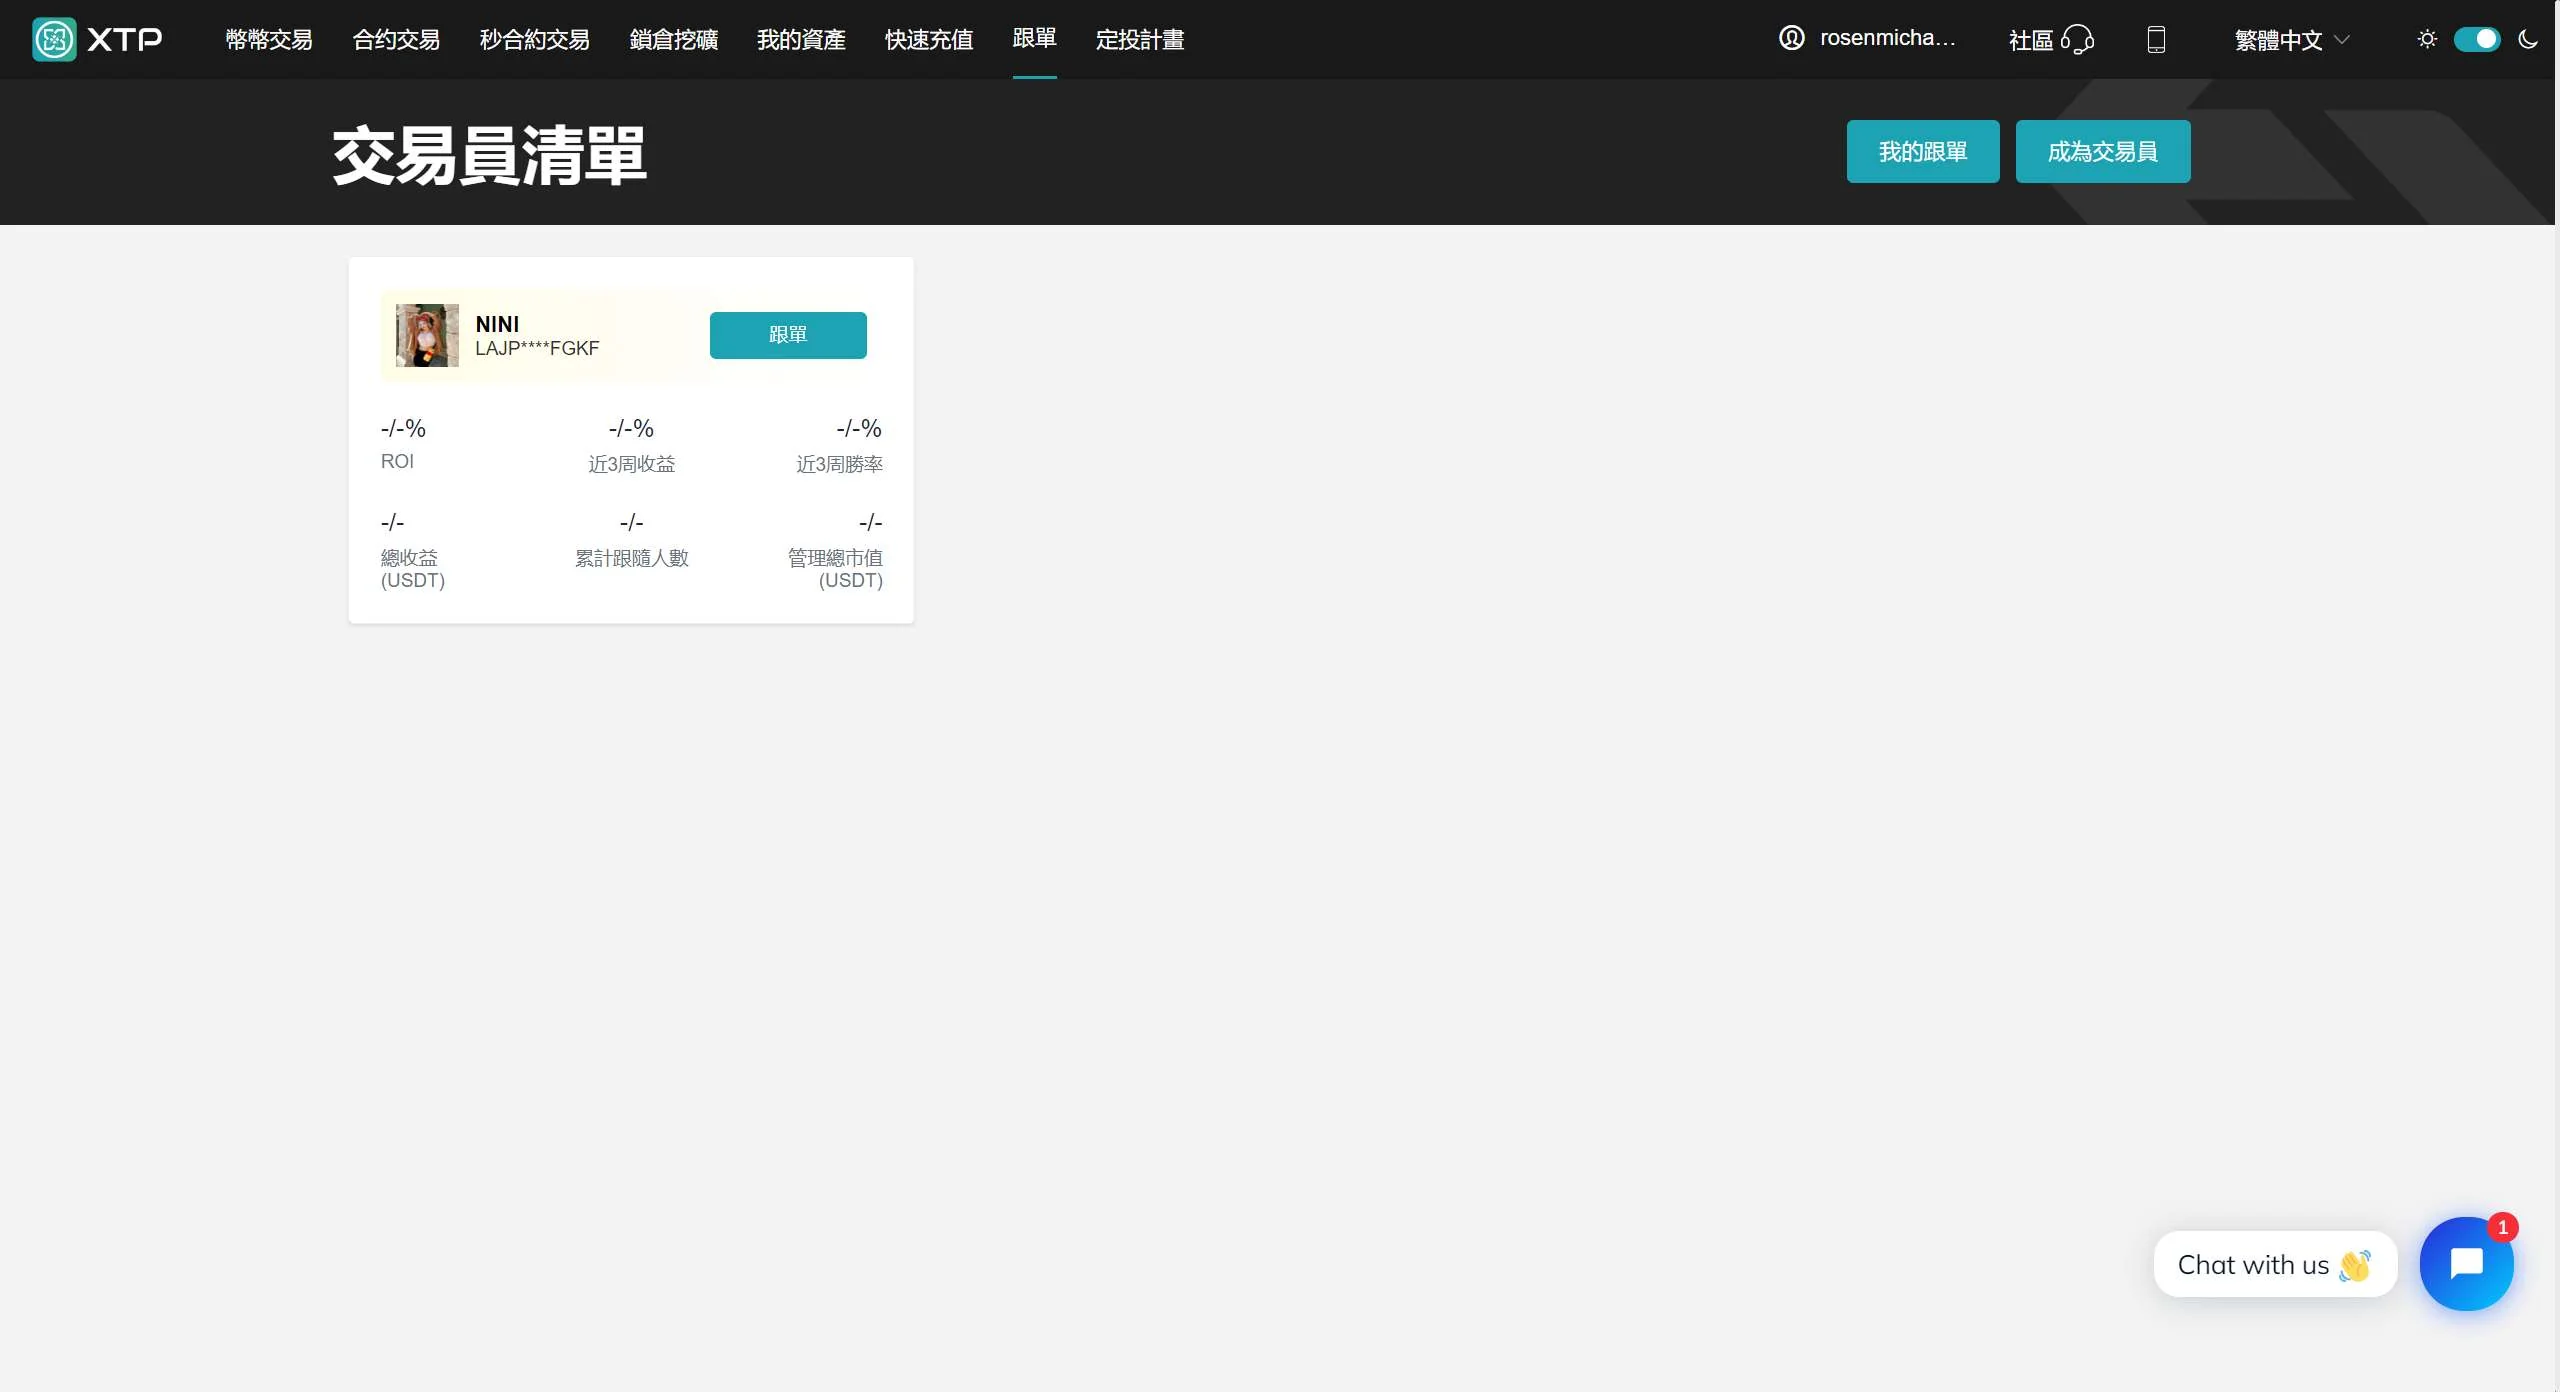The width and height of the screenshot is (2560, 1392).
Task: Go to the 合约交易 menu item
Action: coord(396,40)
